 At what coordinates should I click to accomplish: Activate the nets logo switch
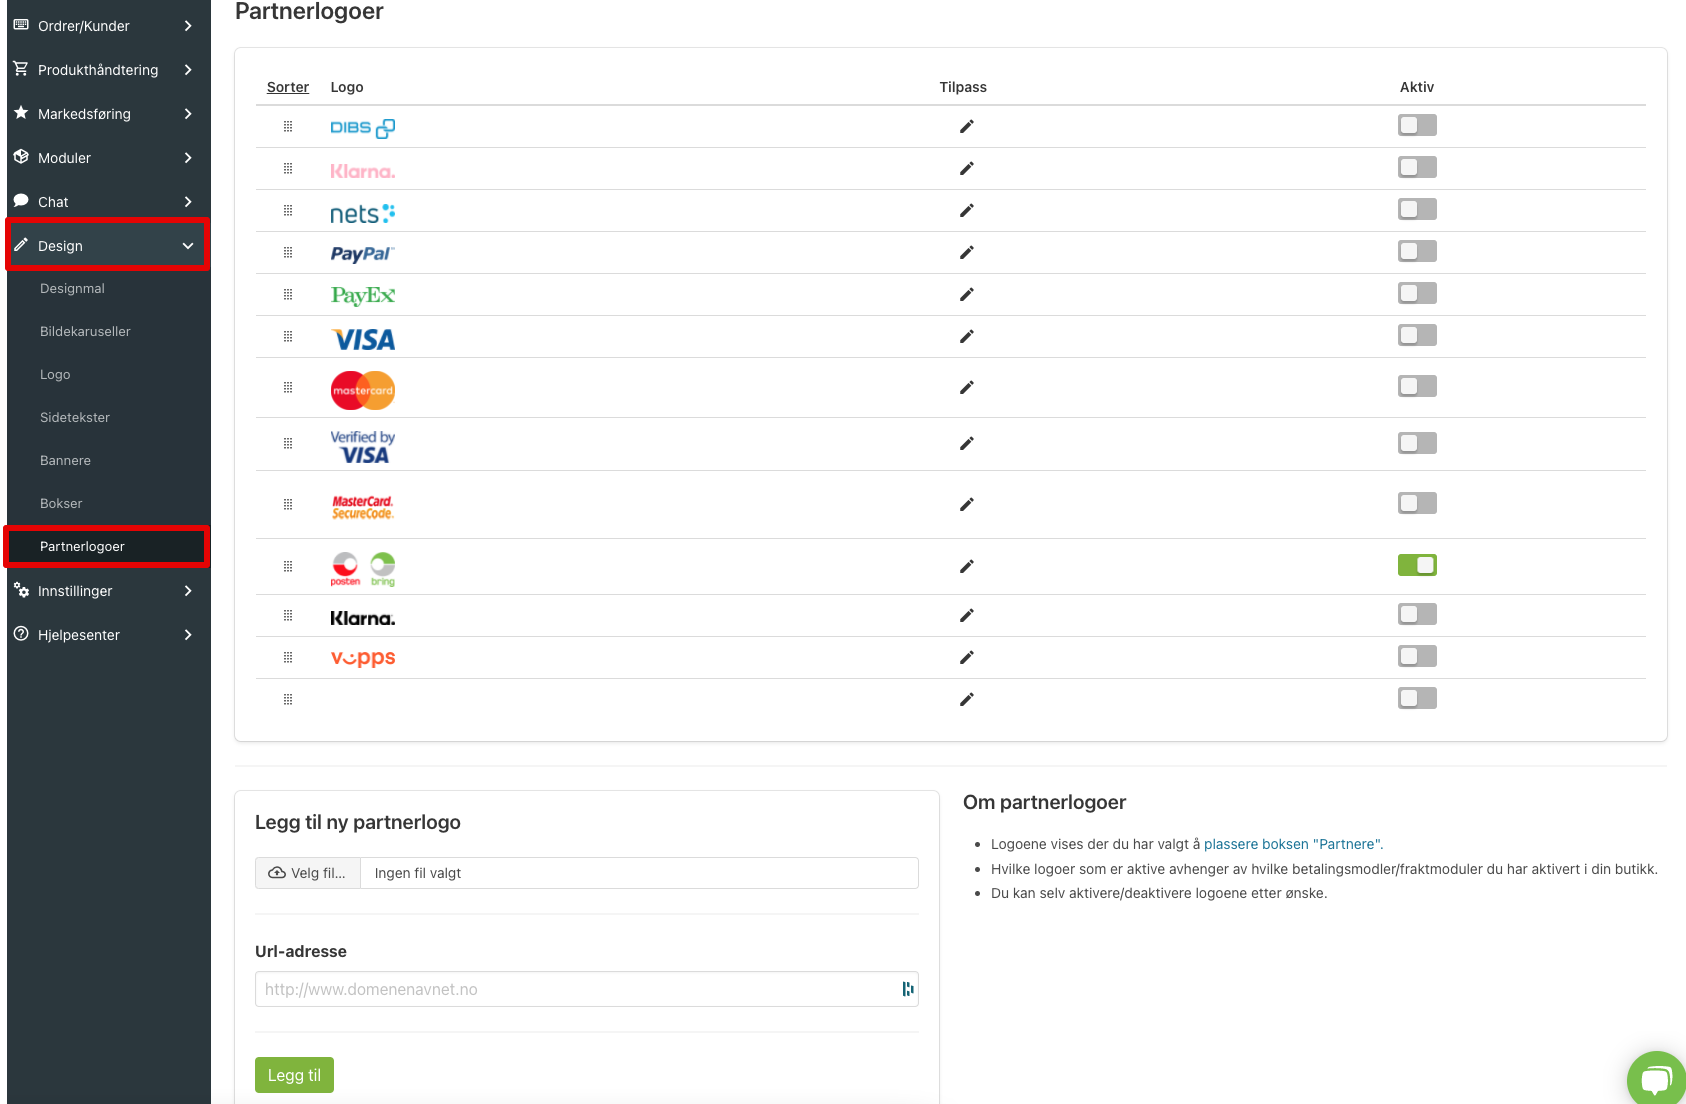(x=1417, y=209)
